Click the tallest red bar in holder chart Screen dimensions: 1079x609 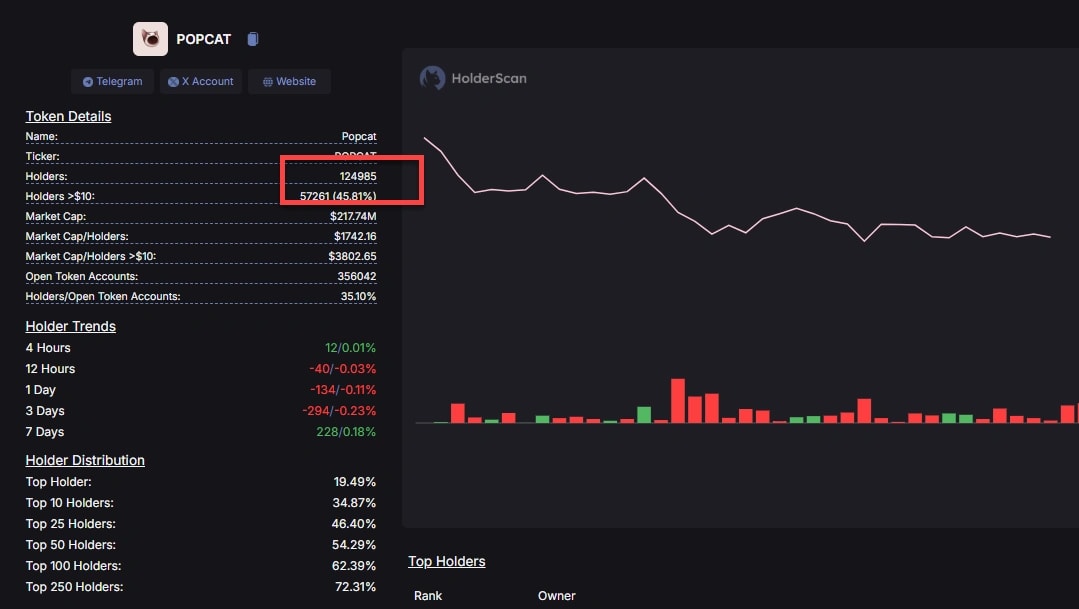point(678,400)
